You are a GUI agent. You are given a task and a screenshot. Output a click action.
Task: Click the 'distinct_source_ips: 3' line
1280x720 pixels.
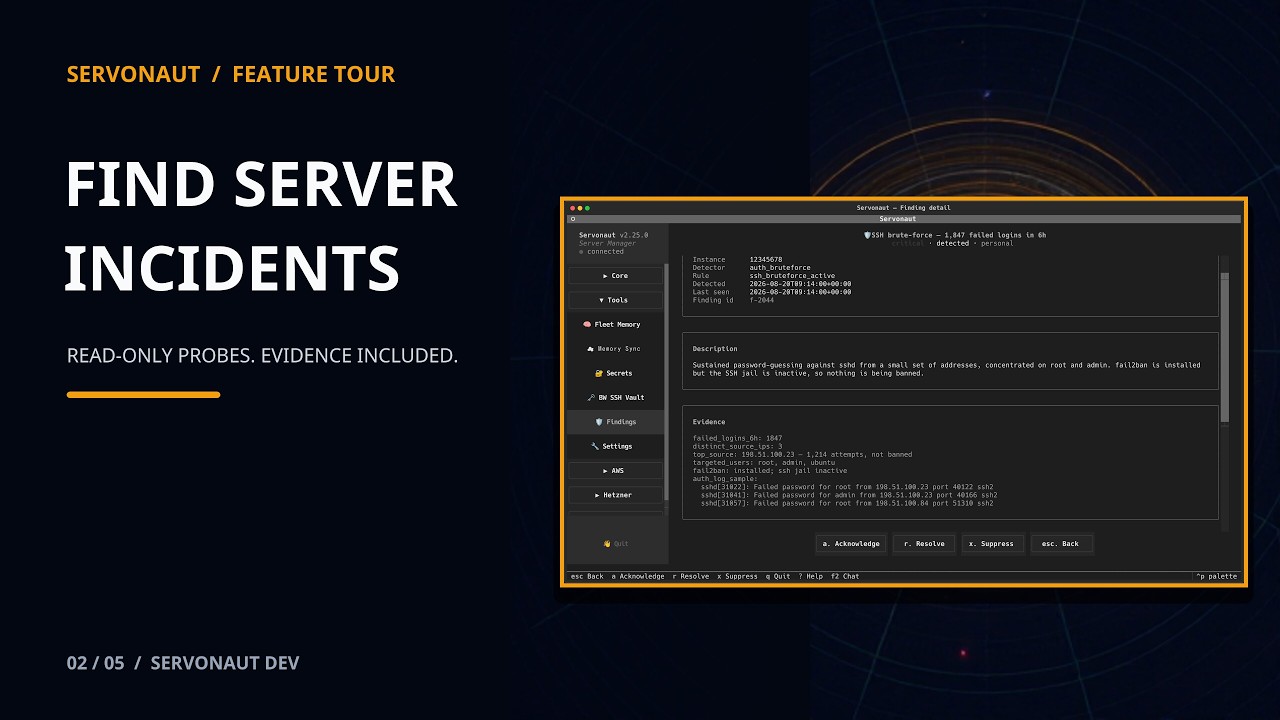pyautogui.click(x=737, y=446)
